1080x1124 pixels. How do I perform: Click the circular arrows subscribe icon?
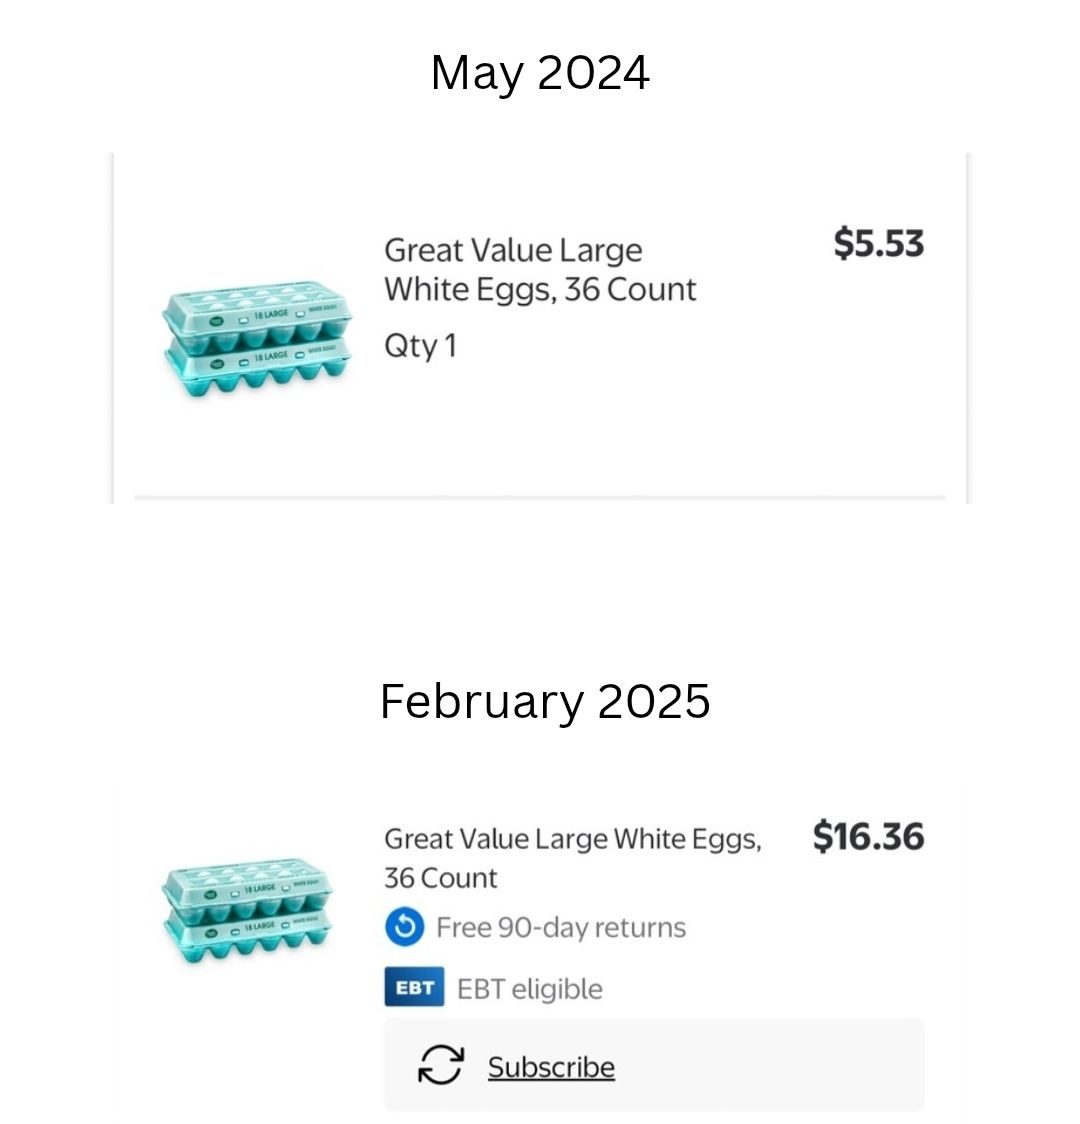click(441, 1065)
